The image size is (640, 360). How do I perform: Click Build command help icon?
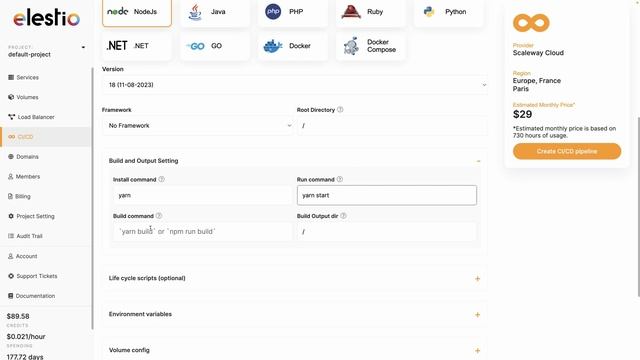159,216
